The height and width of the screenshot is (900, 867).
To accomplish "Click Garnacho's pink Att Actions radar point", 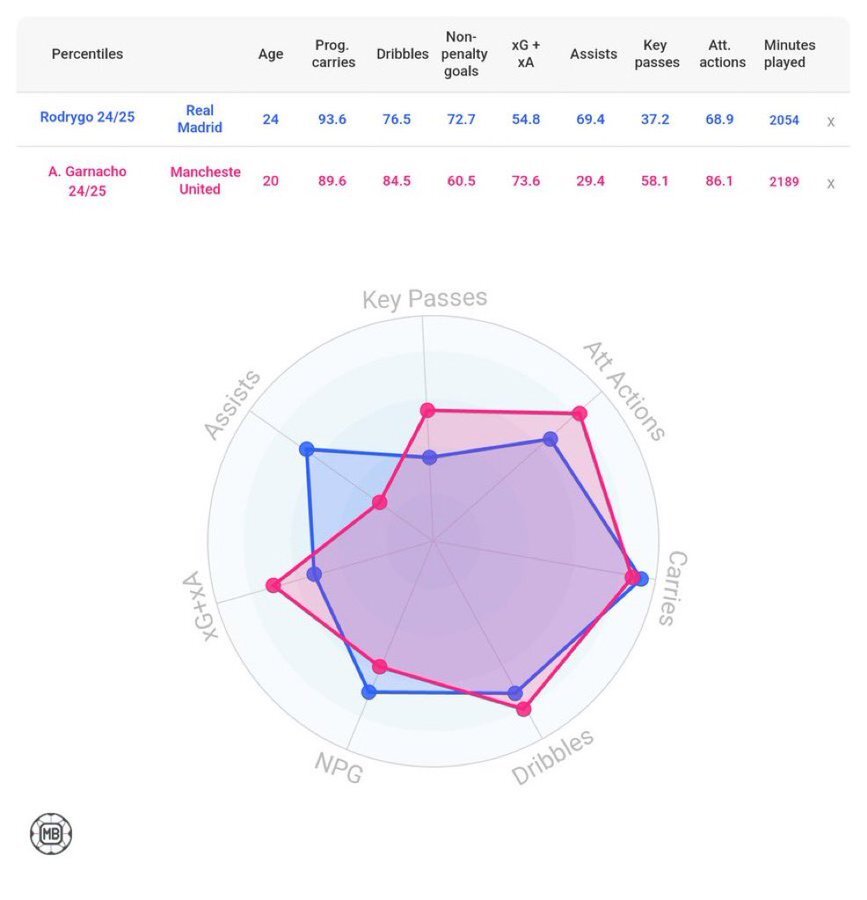I will (579, 413).
